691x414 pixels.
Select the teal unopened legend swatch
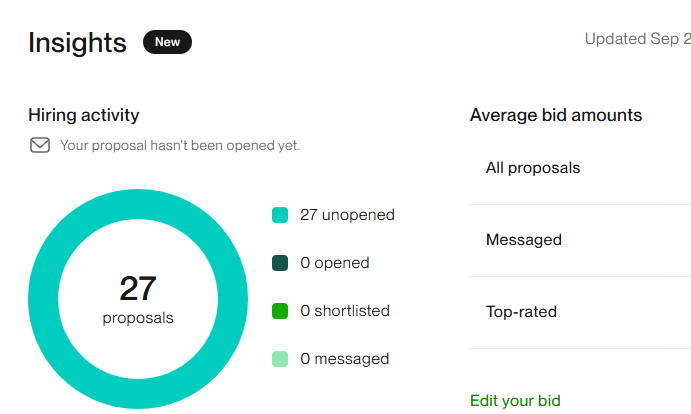(280, 215)
